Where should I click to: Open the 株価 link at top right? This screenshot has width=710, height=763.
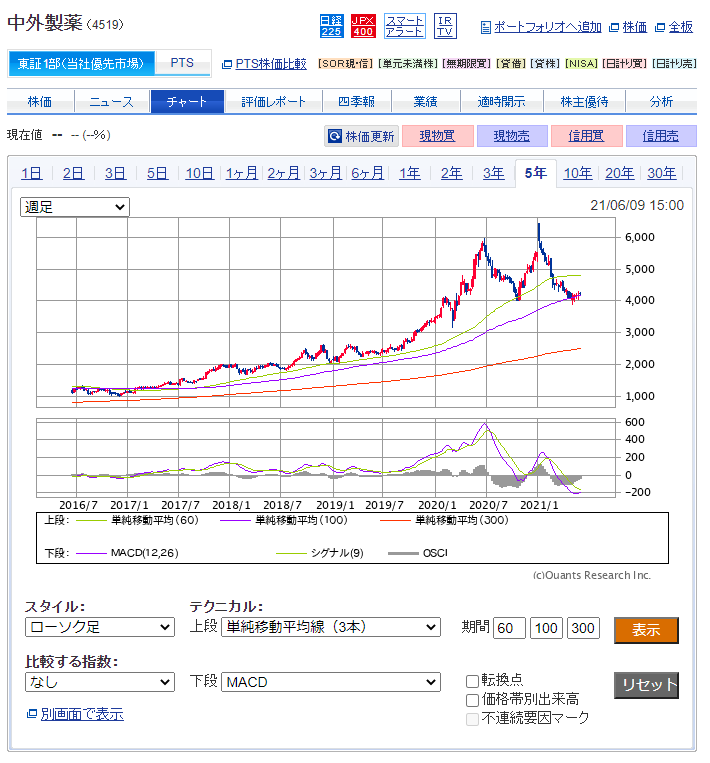pos(635,27)
